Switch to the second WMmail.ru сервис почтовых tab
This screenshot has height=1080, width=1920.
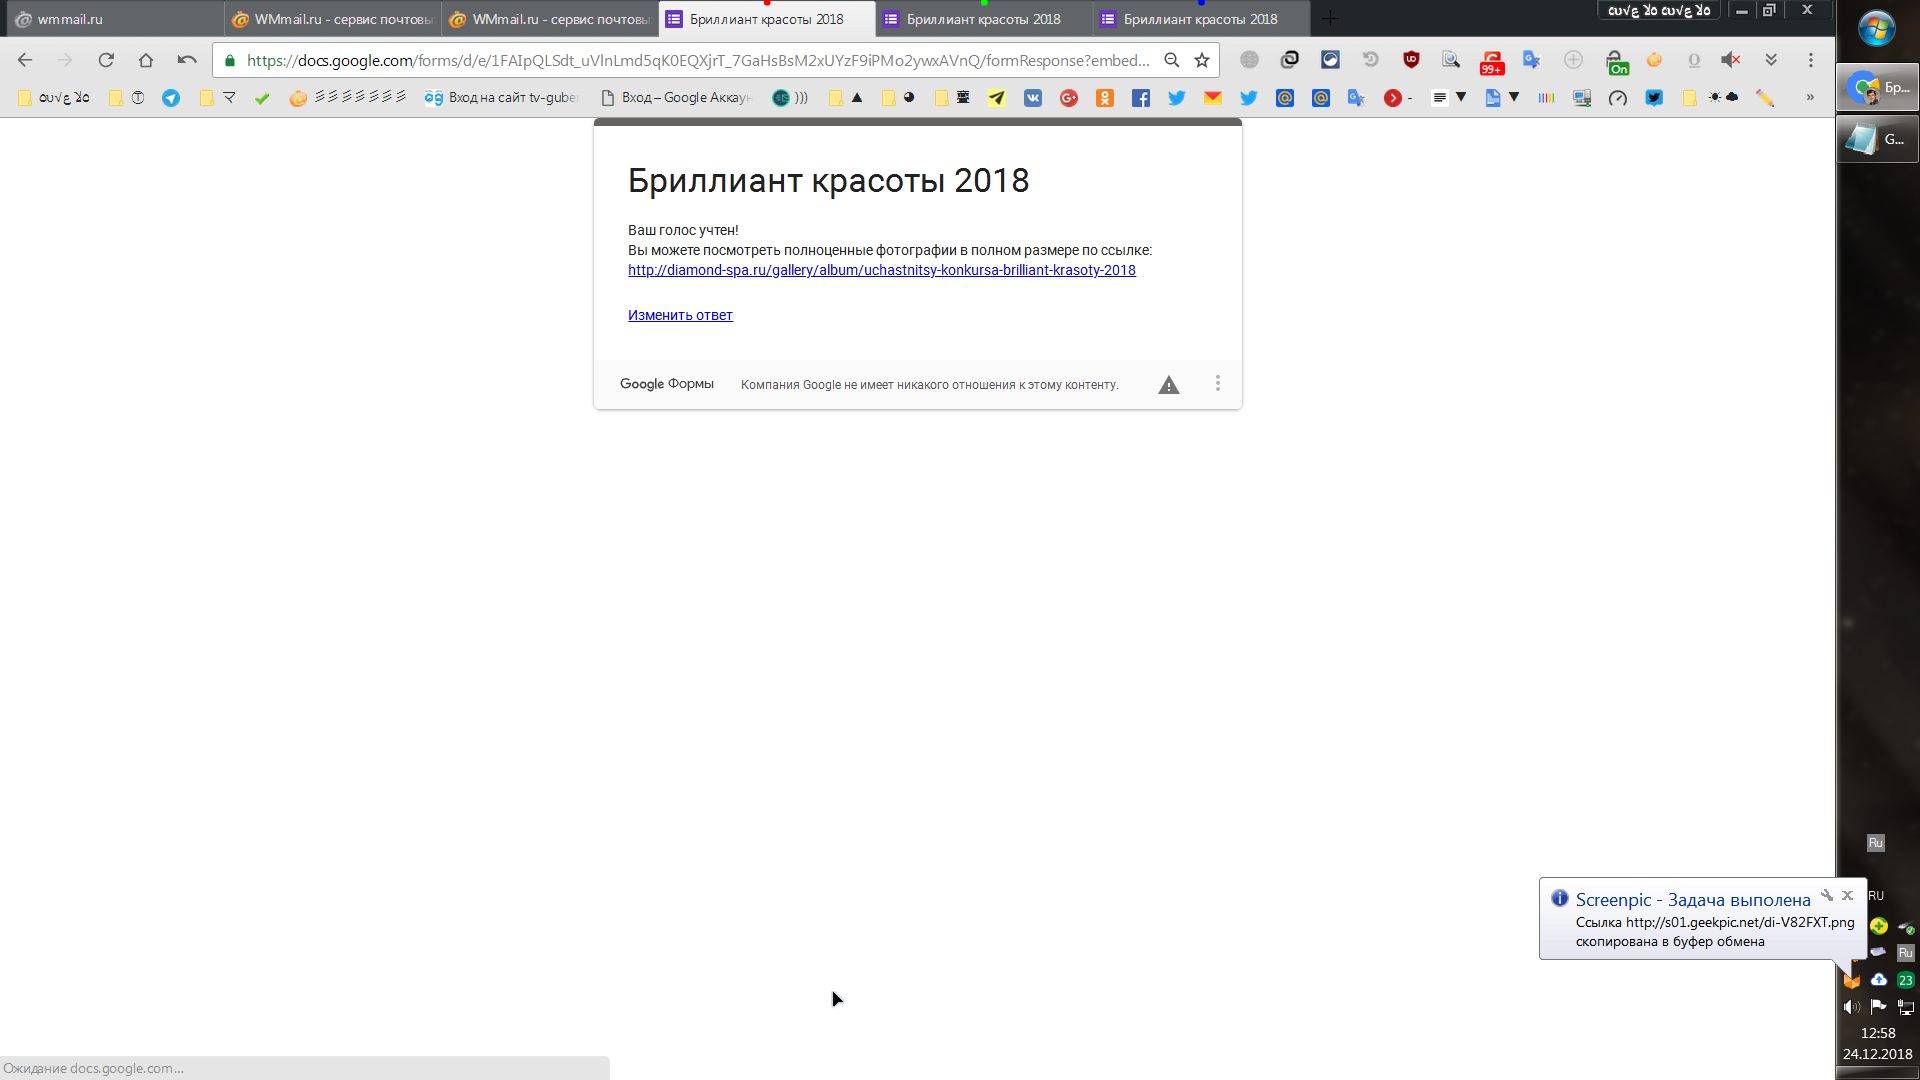click(x=550, y=19)
